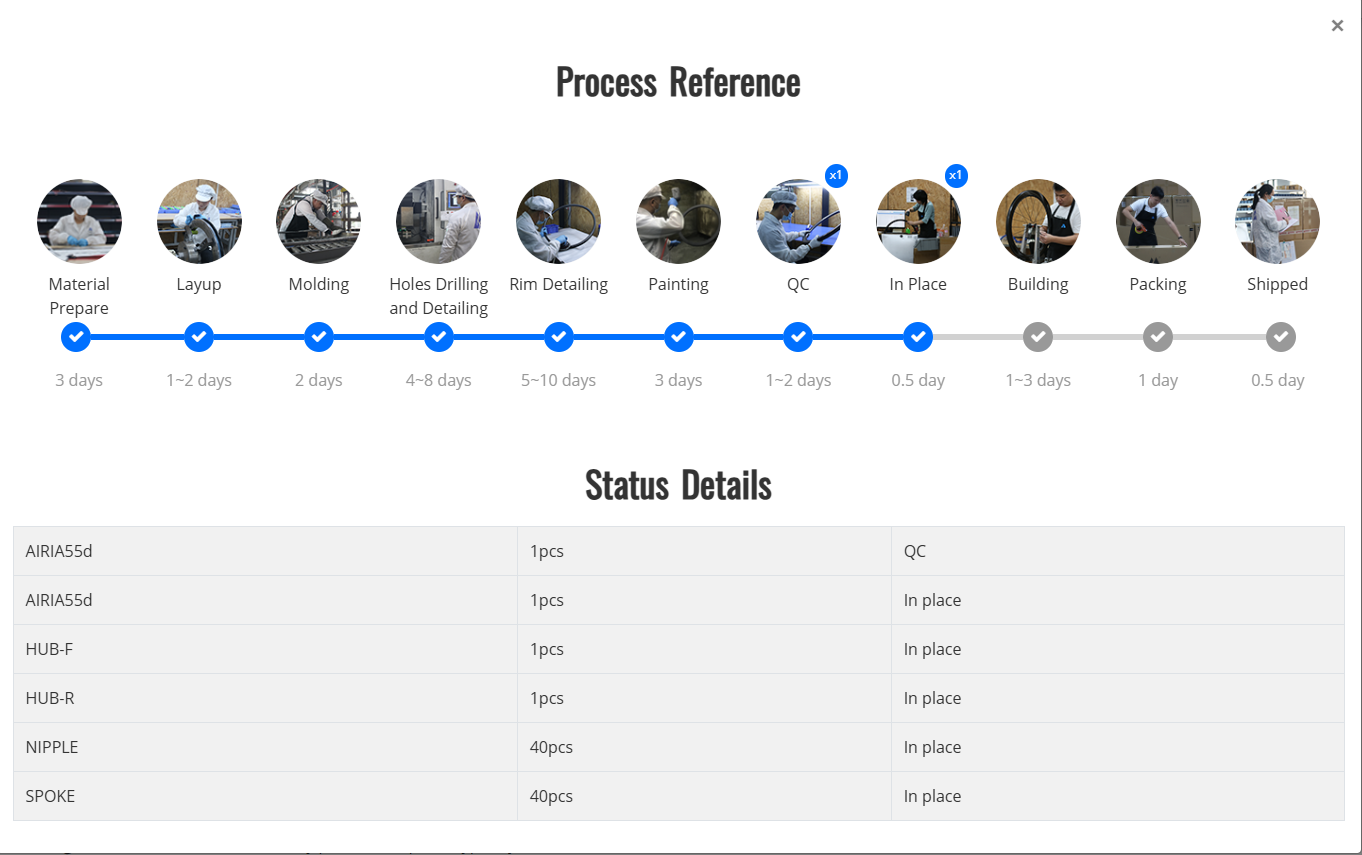Image resolution: width=1362 pixels, height=855 pixels.
Task: Click the Layup process photo
Action: (x=199, y=222)
